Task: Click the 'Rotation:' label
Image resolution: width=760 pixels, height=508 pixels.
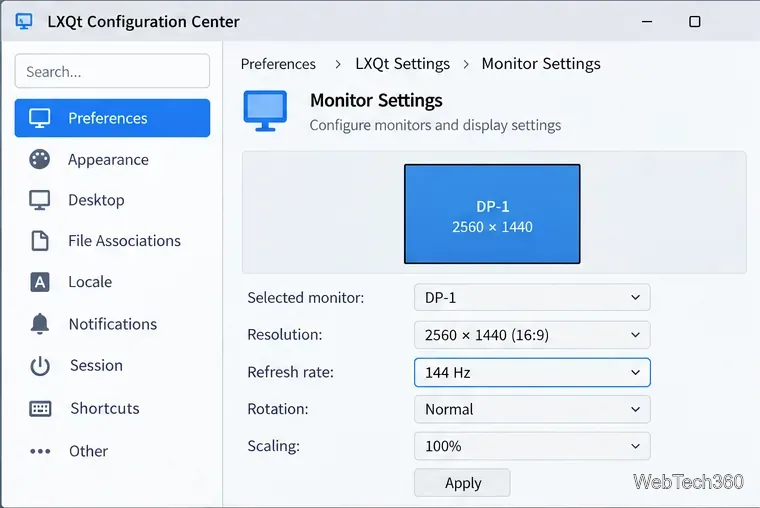Action: (278, 409)
